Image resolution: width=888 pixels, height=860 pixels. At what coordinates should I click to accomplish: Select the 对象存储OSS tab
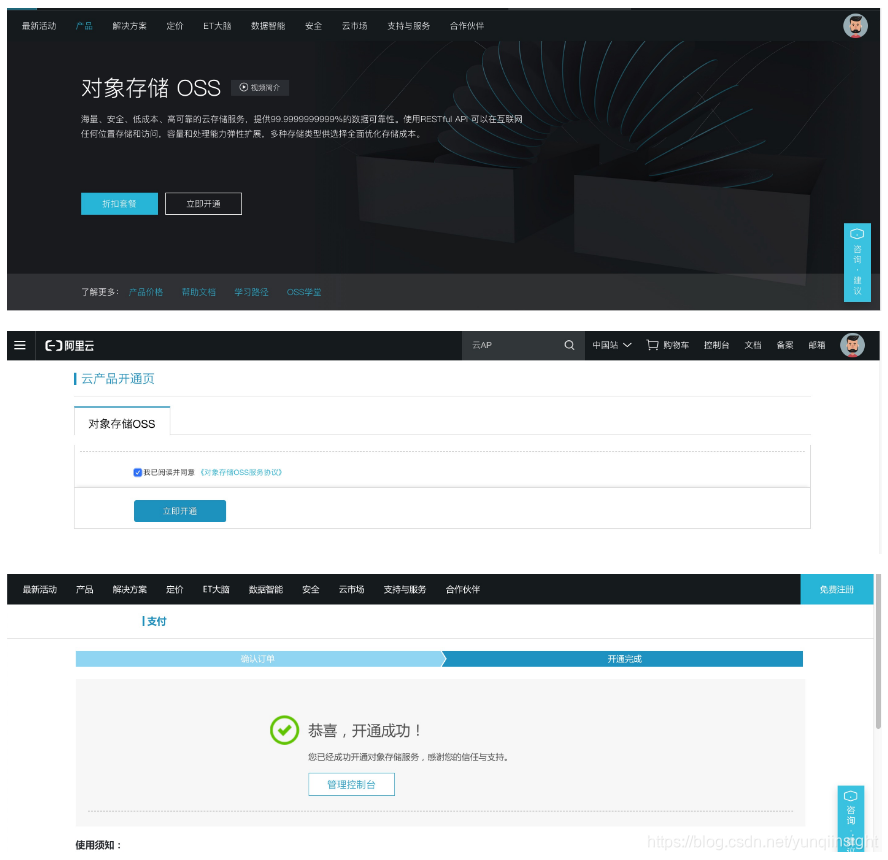tap(122, 423)
